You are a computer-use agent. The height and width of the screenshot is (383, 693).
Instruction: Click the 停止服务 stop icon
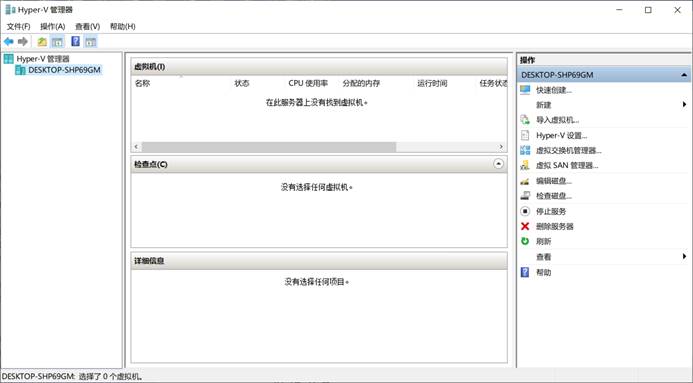click(x=525, y=211)
